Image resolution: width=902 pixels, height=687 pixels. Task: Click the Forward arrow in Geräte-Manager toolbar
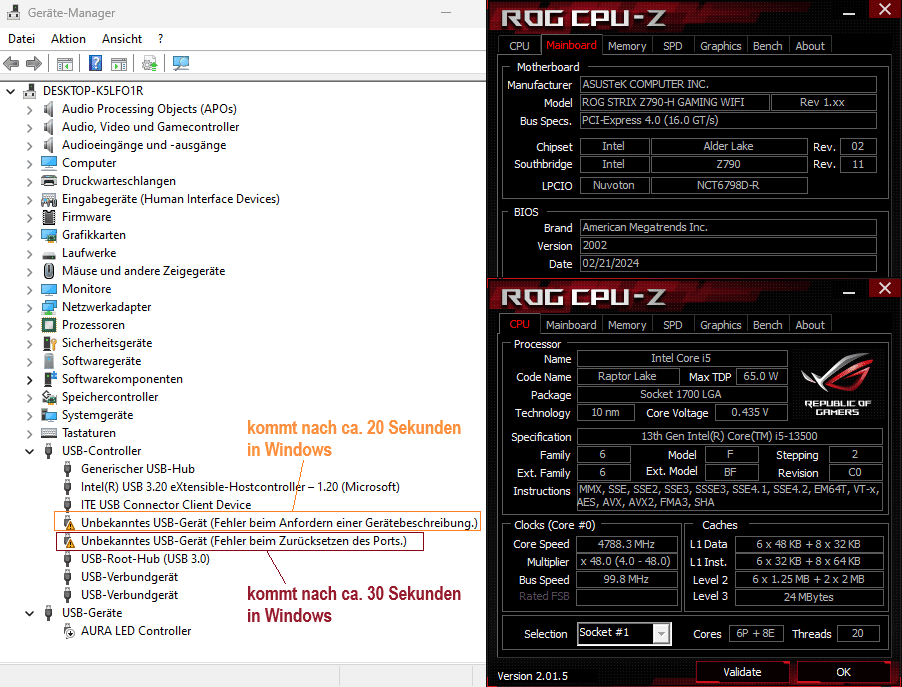click(34, 63)
